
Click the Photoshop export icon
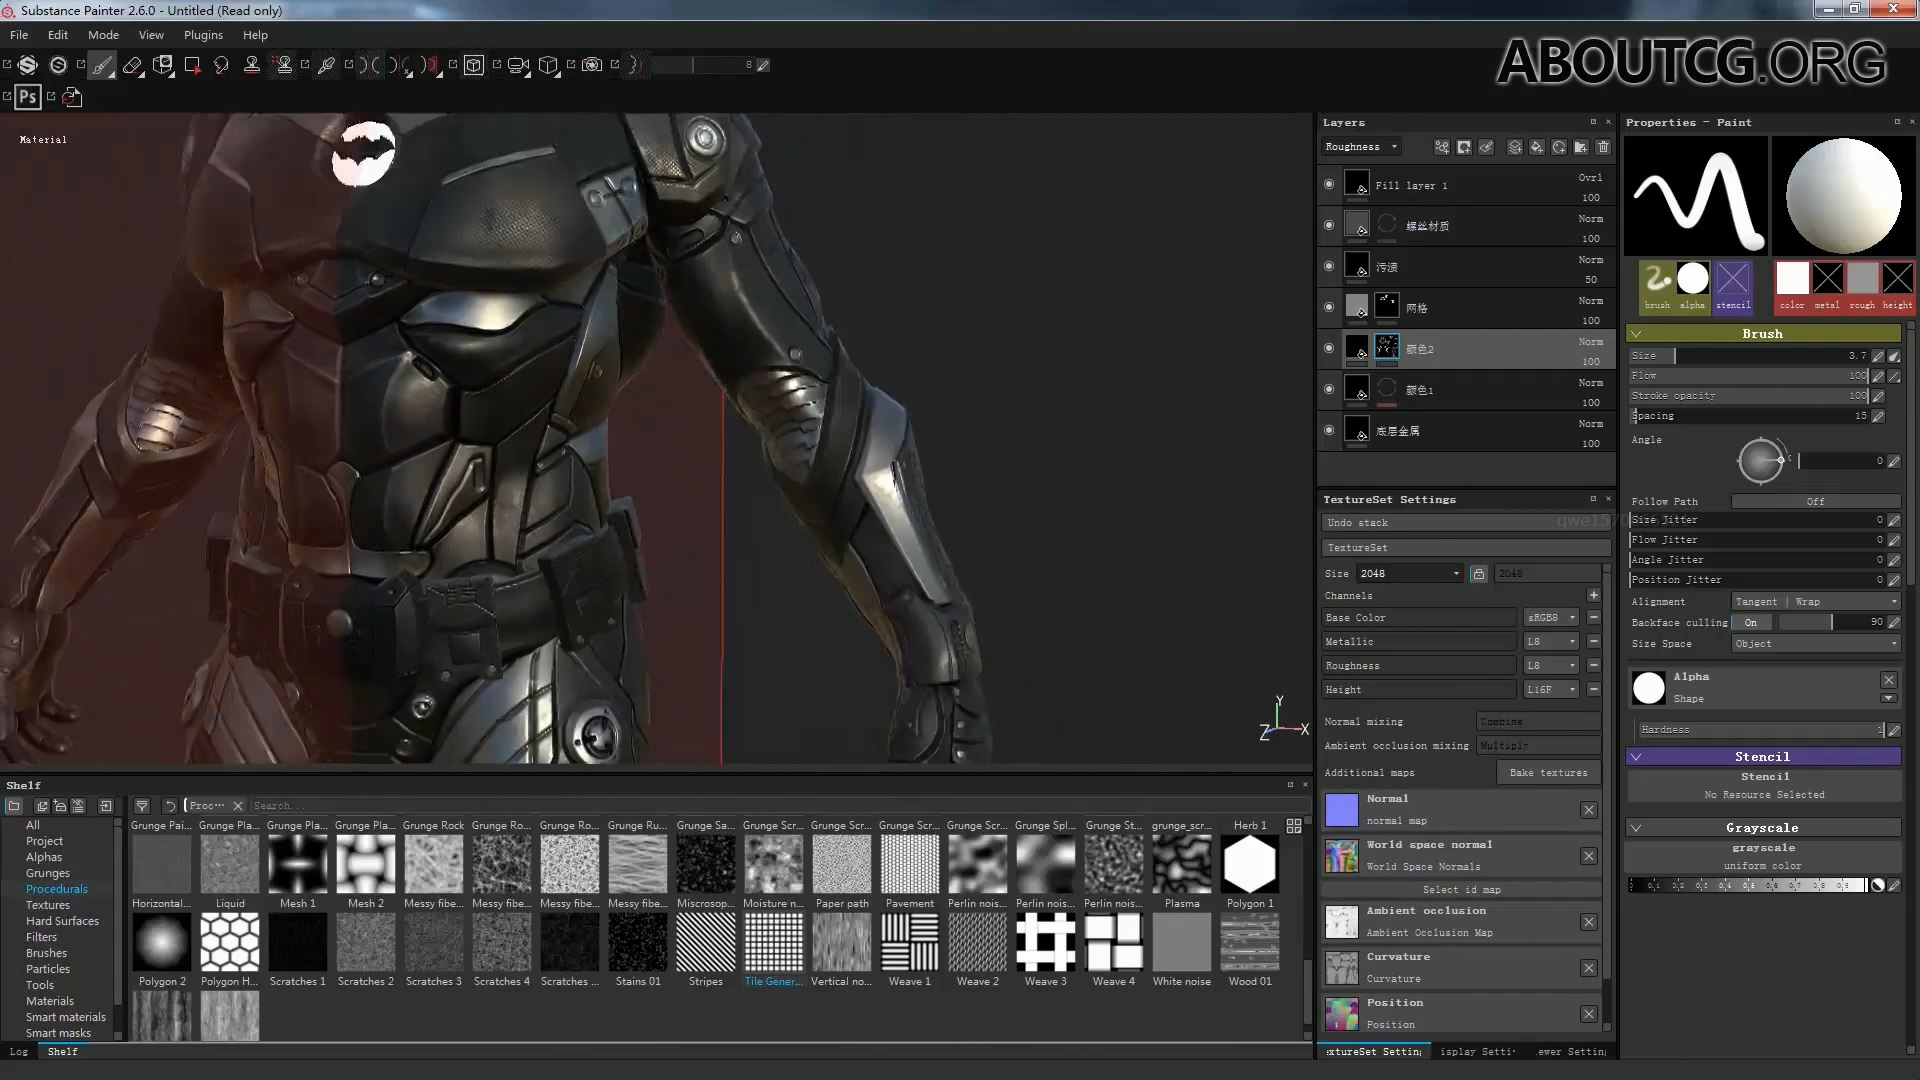point(28,97)
